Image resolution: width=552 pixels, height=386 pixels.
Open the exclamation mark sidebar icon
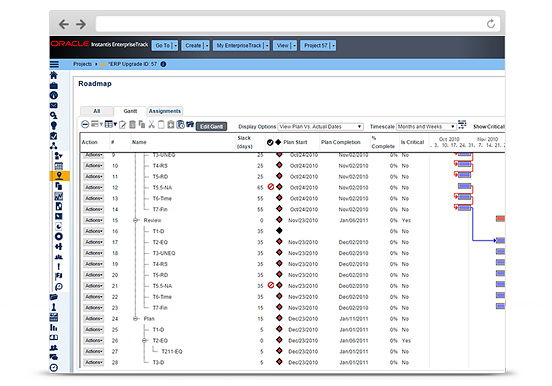59,266
